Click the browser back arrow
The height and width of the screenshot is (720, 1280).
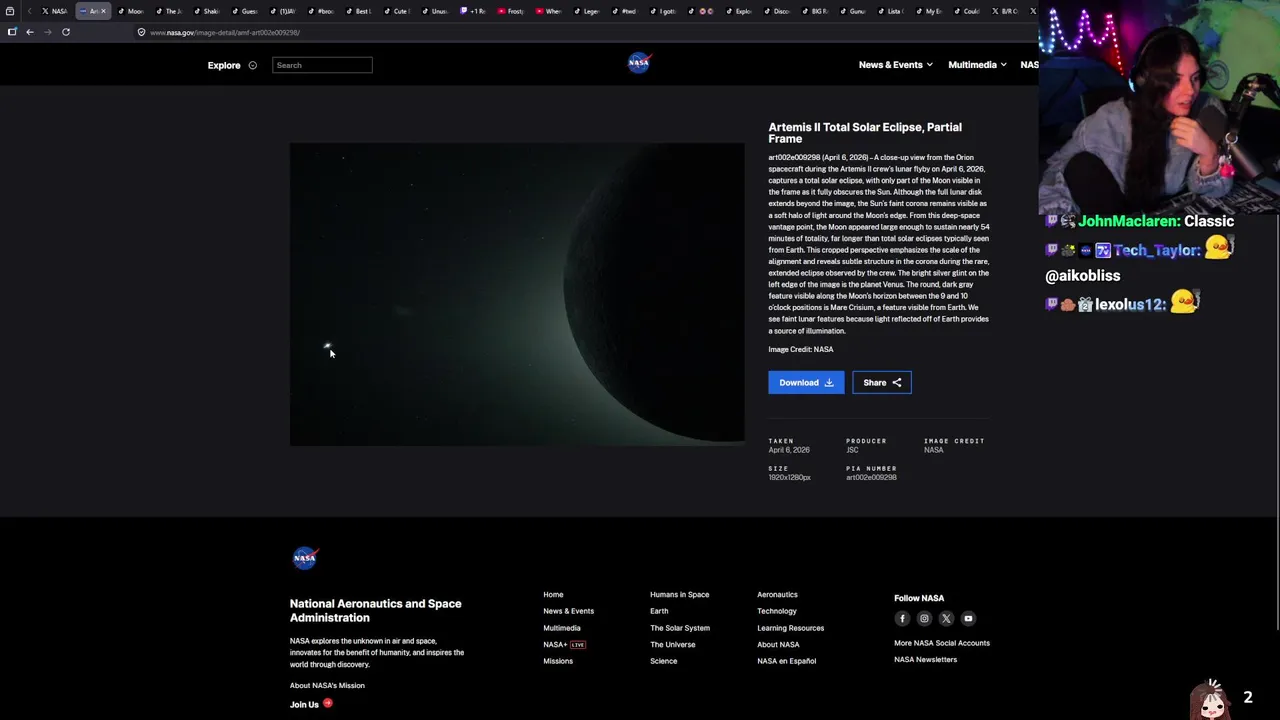tap(30, 32)
